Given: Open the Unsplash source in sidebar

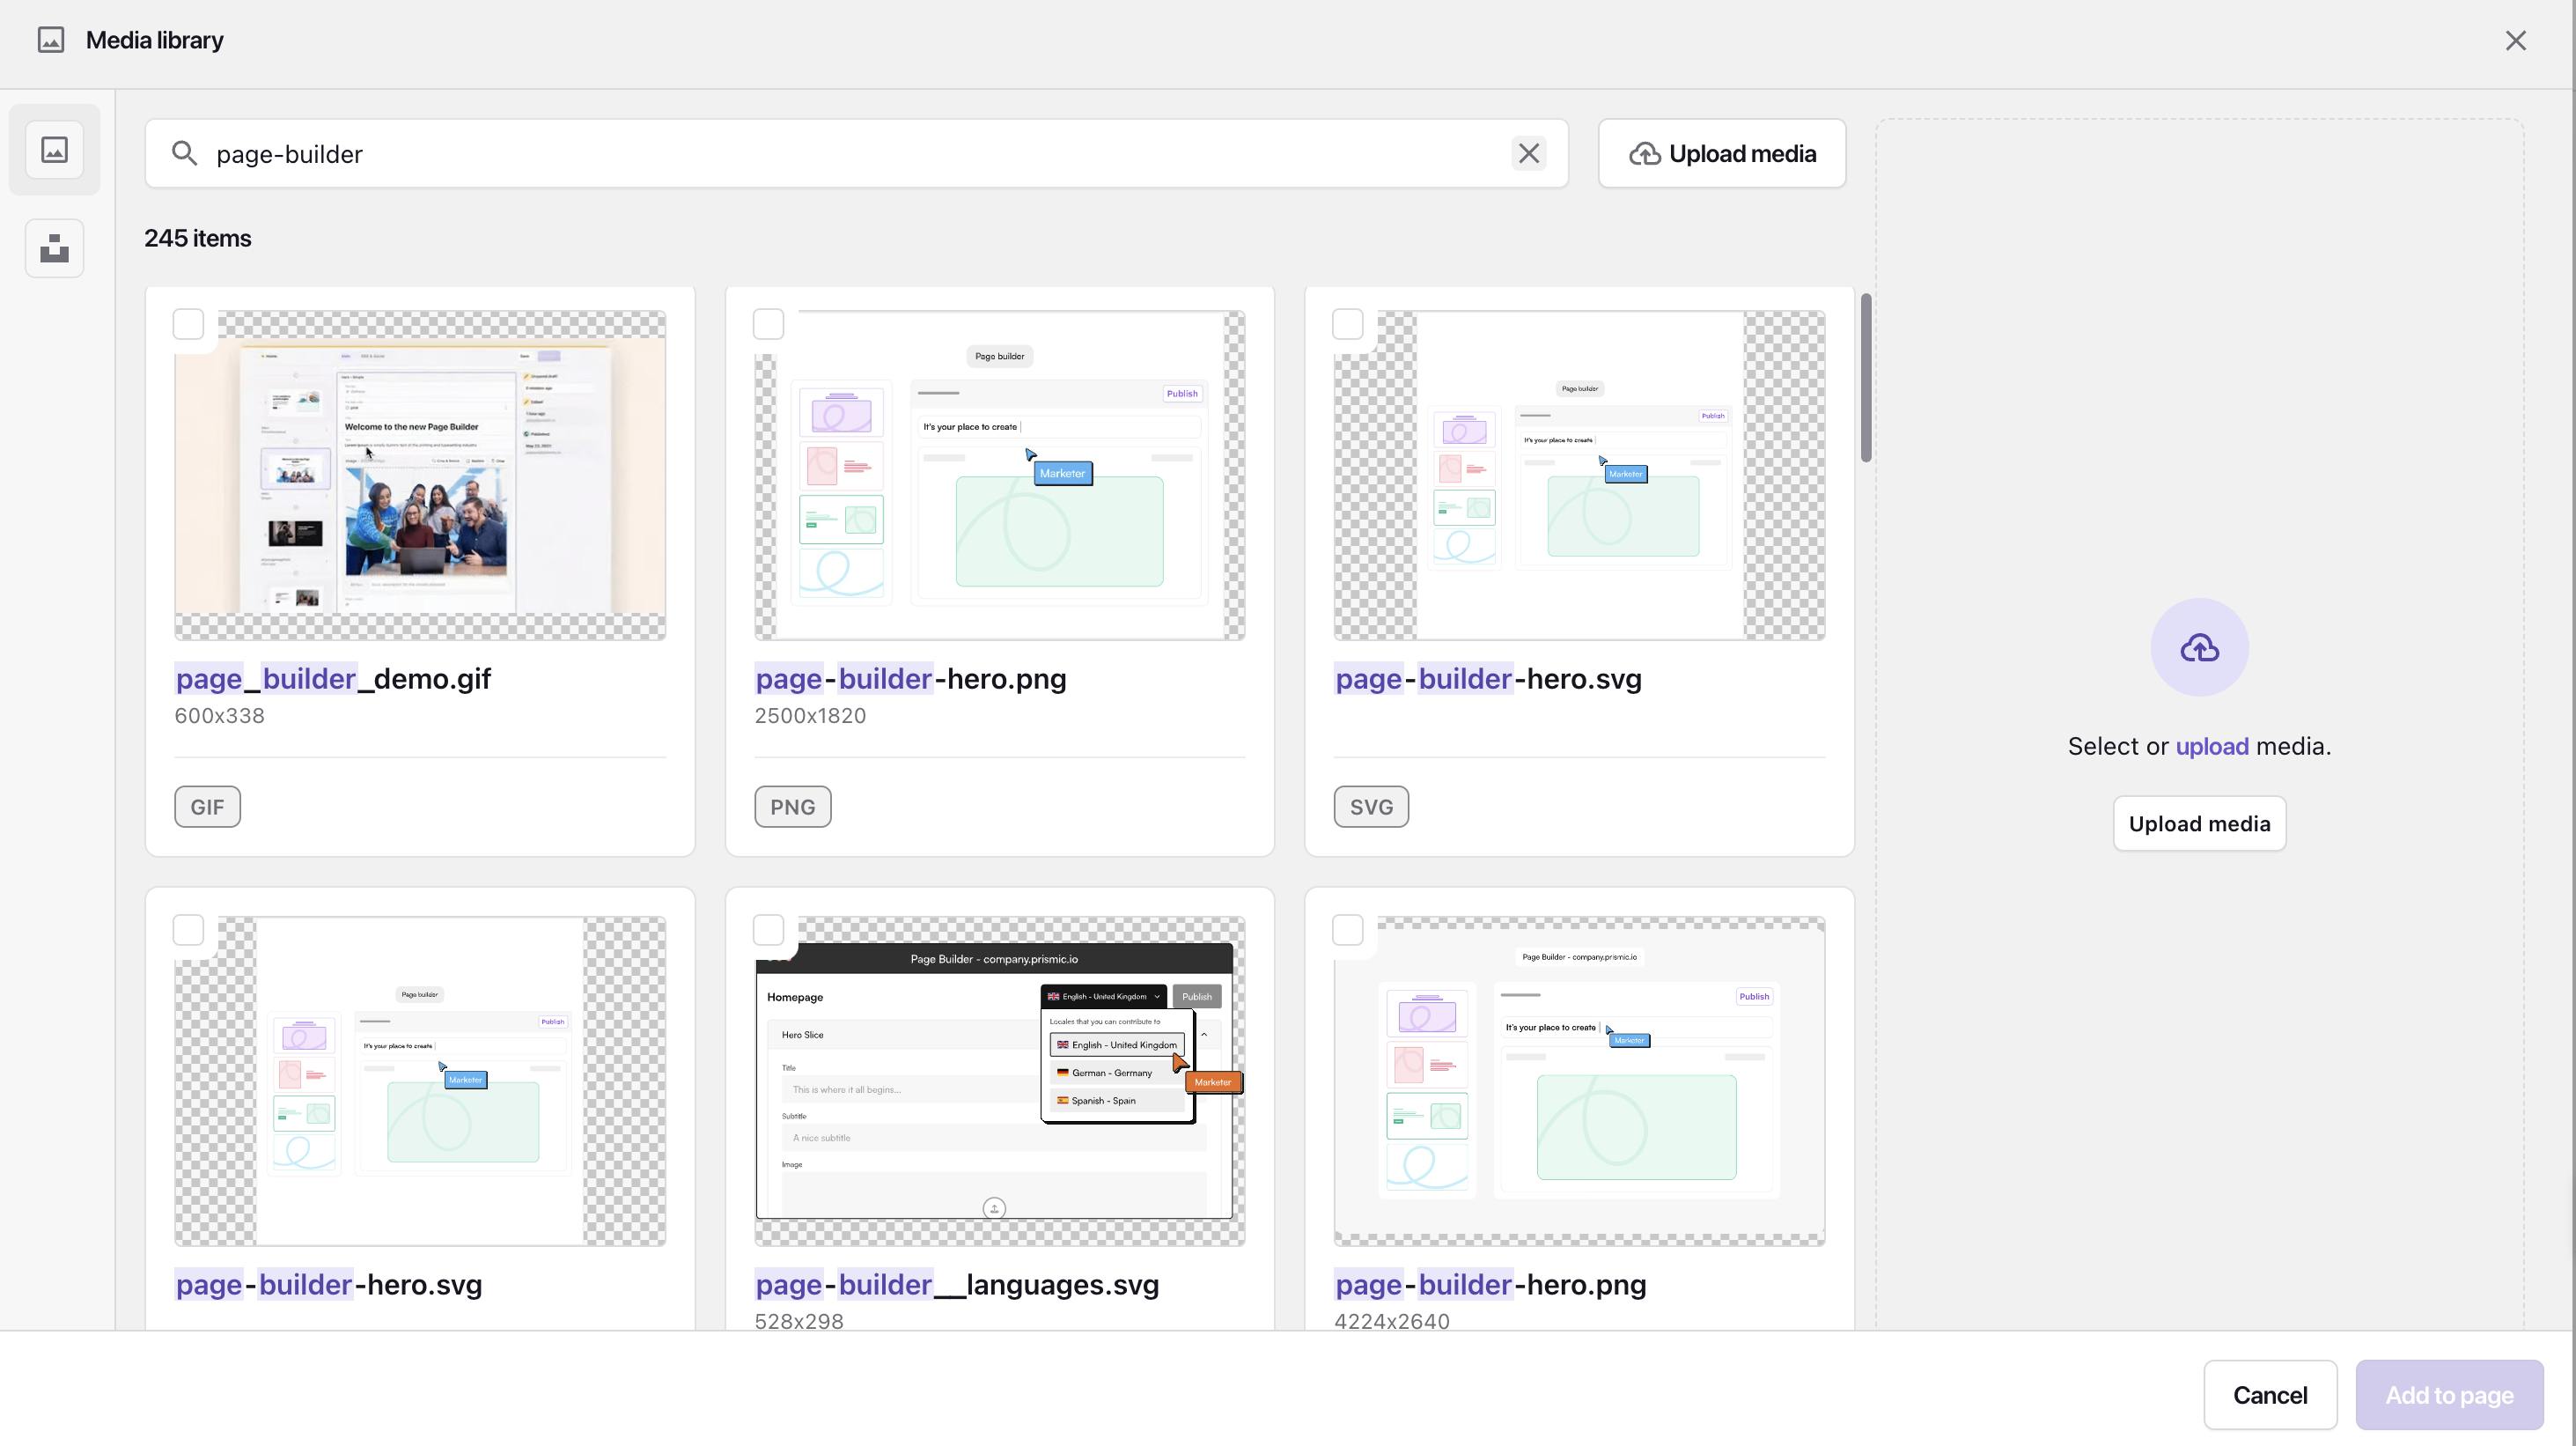Looking at the screenshot, I should pos(54,248).
